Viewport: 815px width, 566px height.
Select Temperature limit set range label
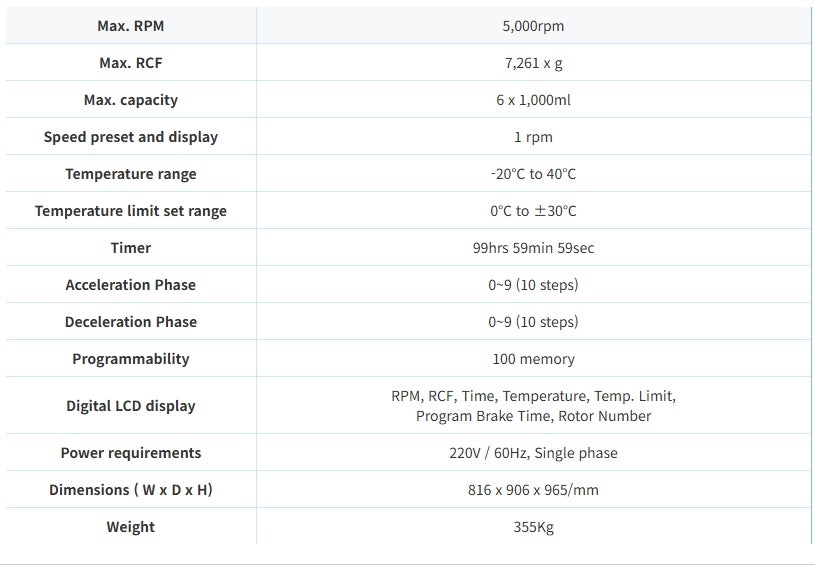[131, 211]
